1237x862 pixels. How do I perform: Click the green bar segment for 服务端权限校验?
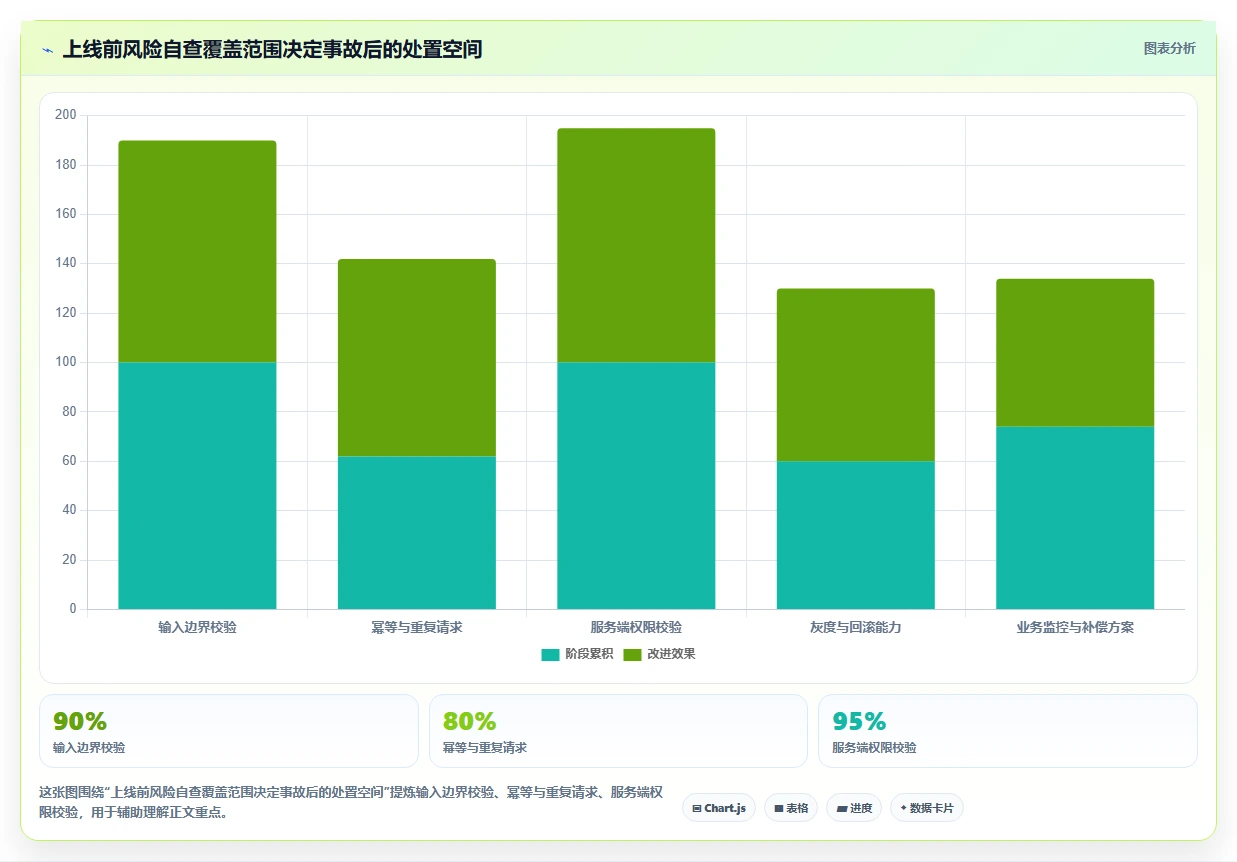[x=636, y=245]
